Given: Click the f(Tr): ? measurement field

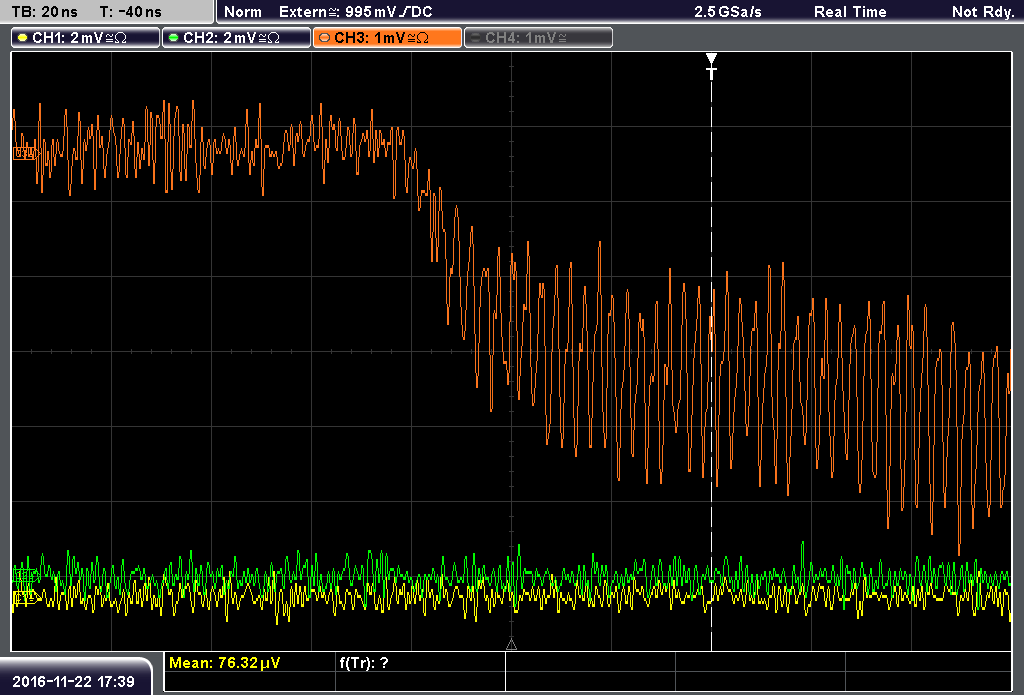Looking at the screenshot, I should [x=364, y=663].
